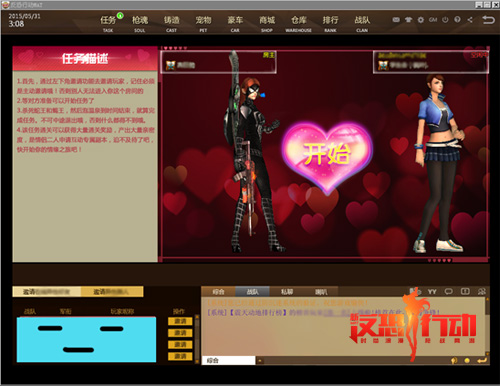Click the chat message input field

(x=356, y=360)
